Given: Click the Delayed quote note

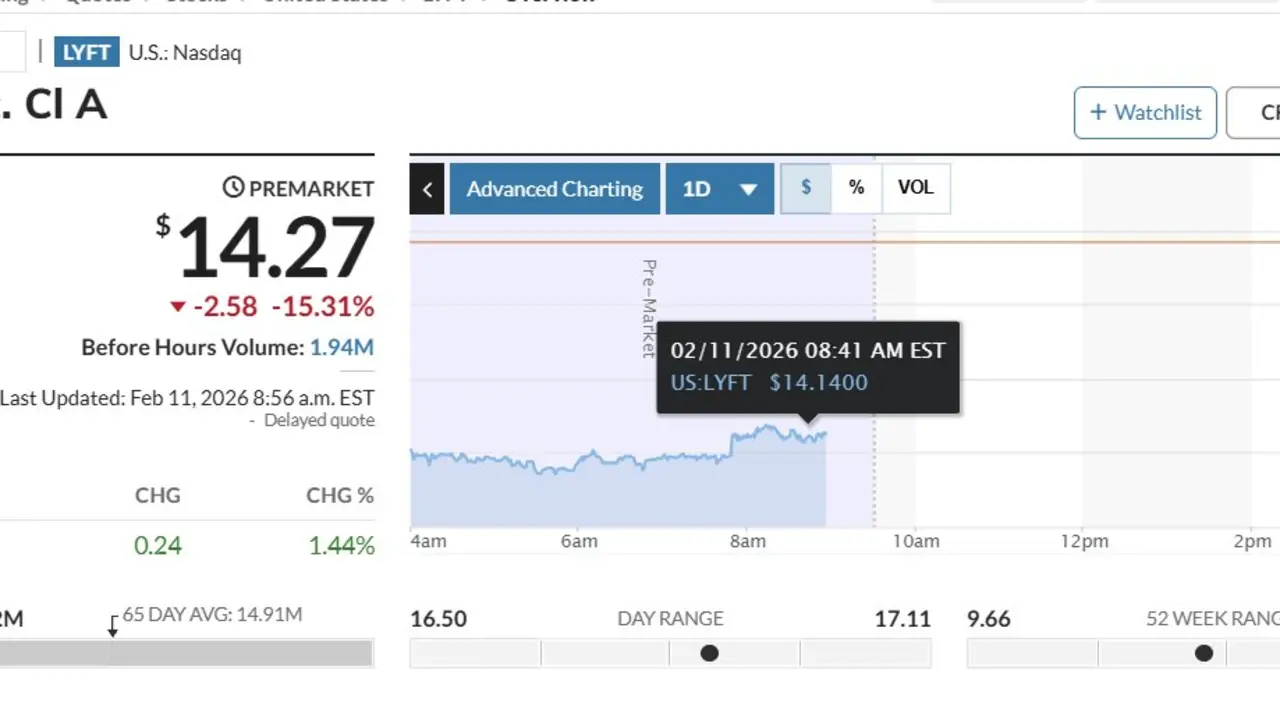Looking at the screenshot, I should pos(318,421).
